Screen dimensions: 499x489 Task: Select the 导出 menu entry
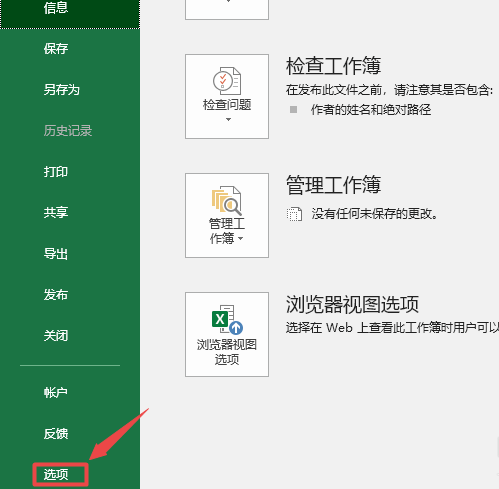(x=56, y=254)
